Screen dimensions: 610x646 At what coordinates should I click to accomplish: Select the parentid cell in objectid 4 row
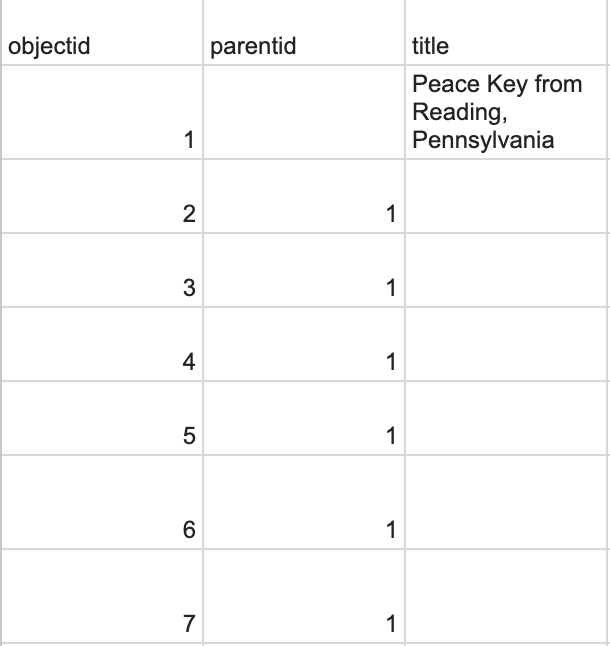pyautogui.click(x=303, y=344)
